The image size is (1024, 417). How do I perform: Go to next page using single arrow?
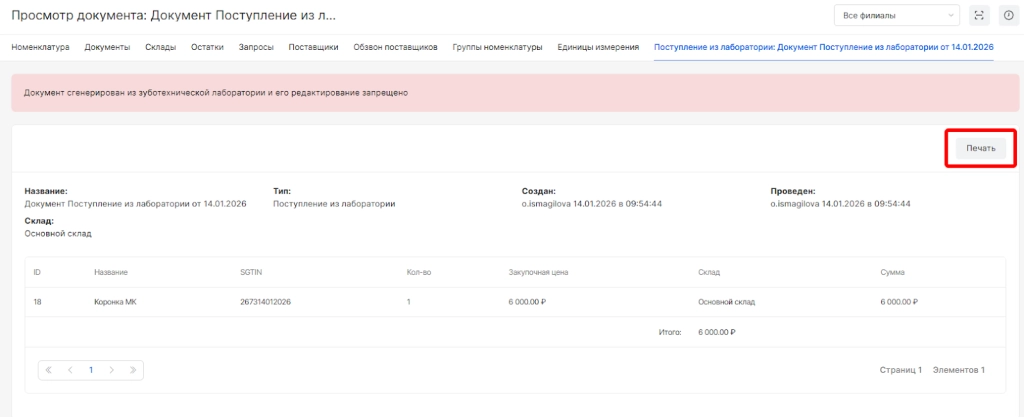[x=111, y=369]
